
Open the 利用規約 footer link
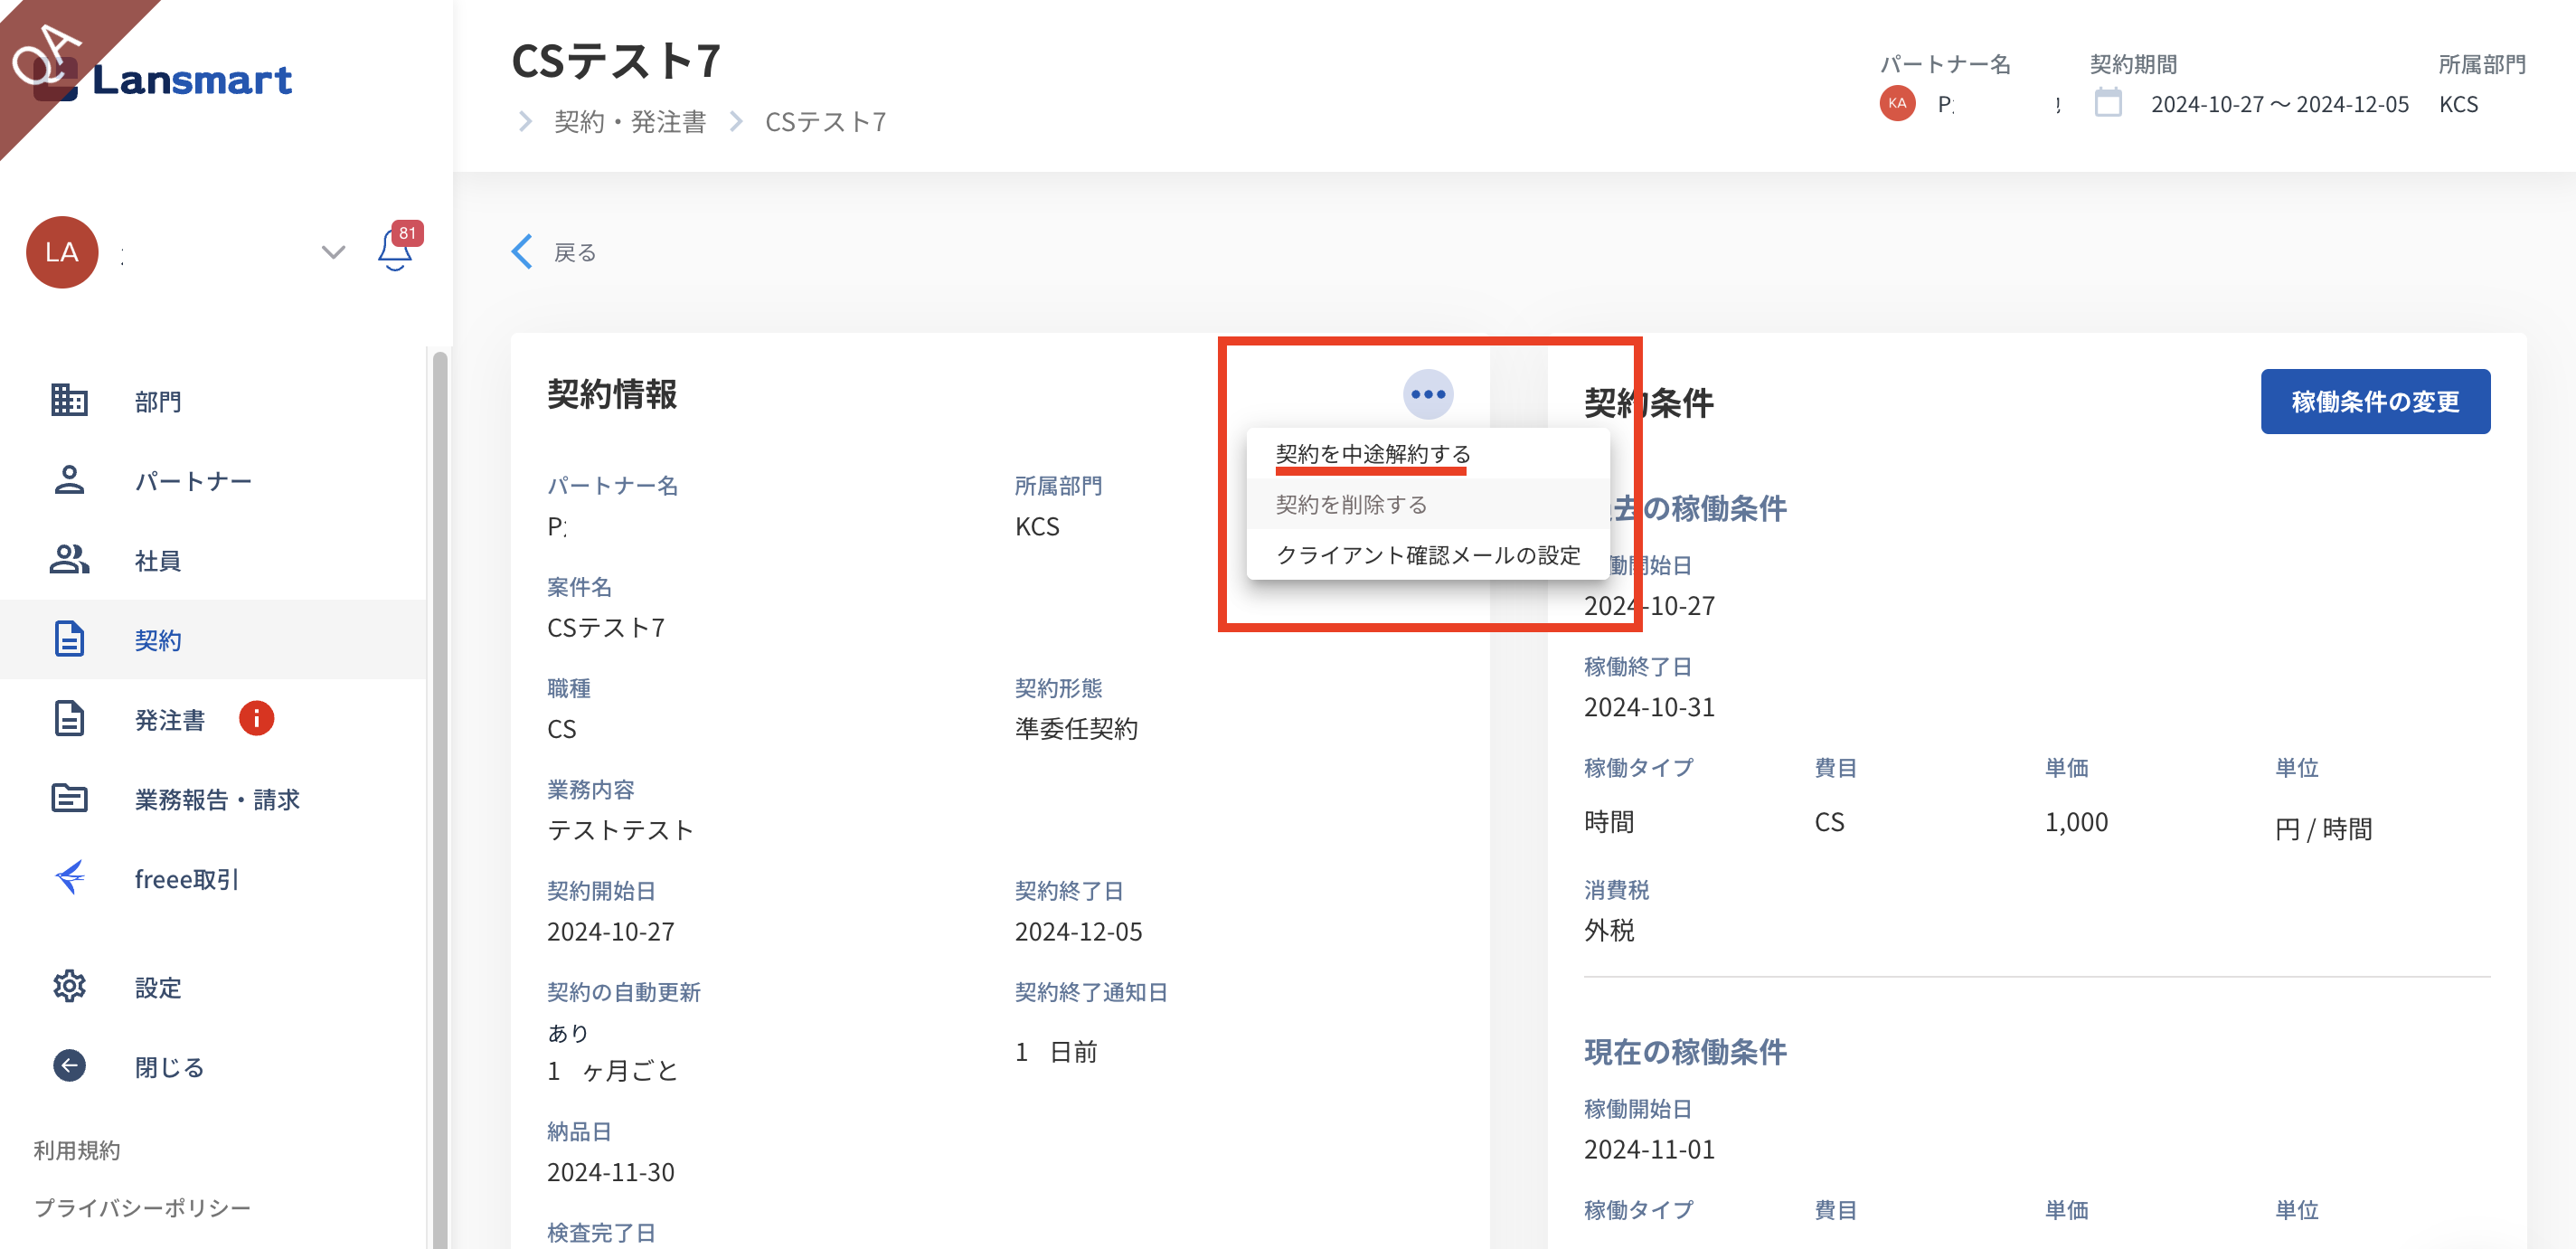coord(77,1150)
